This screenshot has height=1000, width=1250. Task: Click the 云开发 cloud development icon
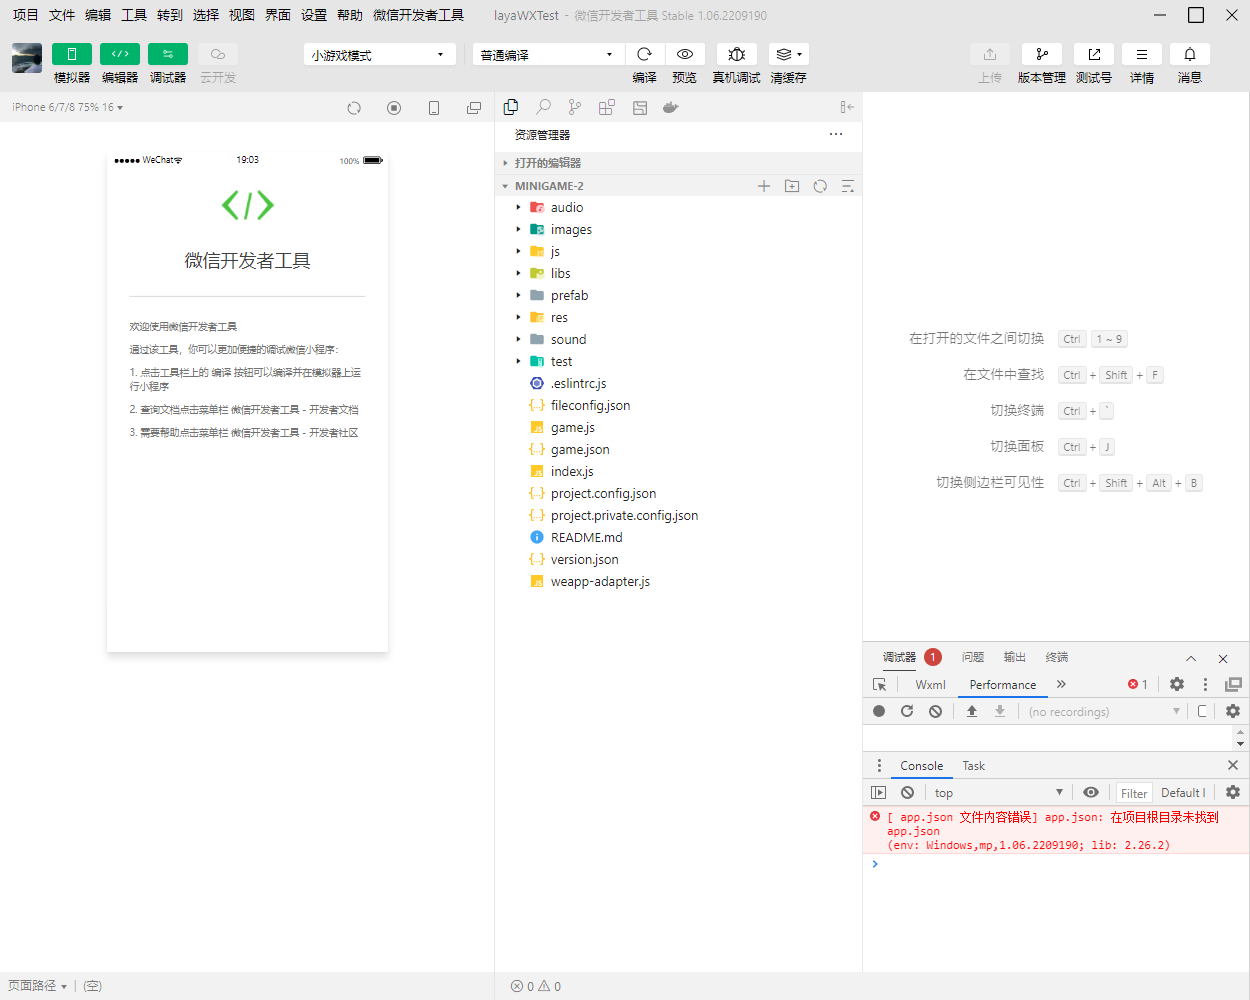218,54
